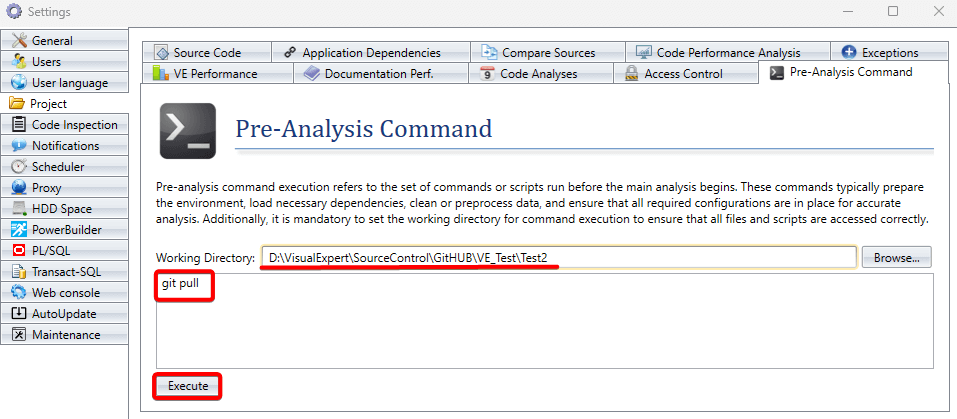
Task: Click the Pre-Analysis Command terminal tab icon
Action: click(x=776, y=73)
